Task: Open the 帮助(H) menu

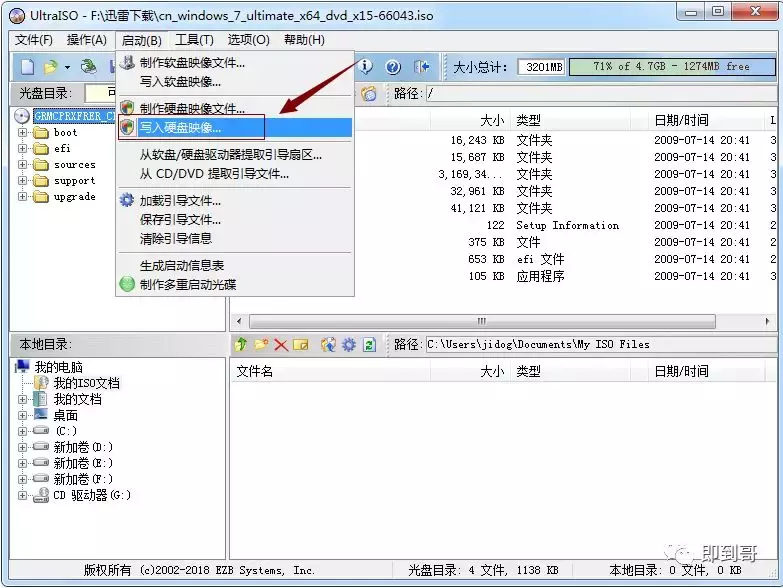Action: point(304,40)
